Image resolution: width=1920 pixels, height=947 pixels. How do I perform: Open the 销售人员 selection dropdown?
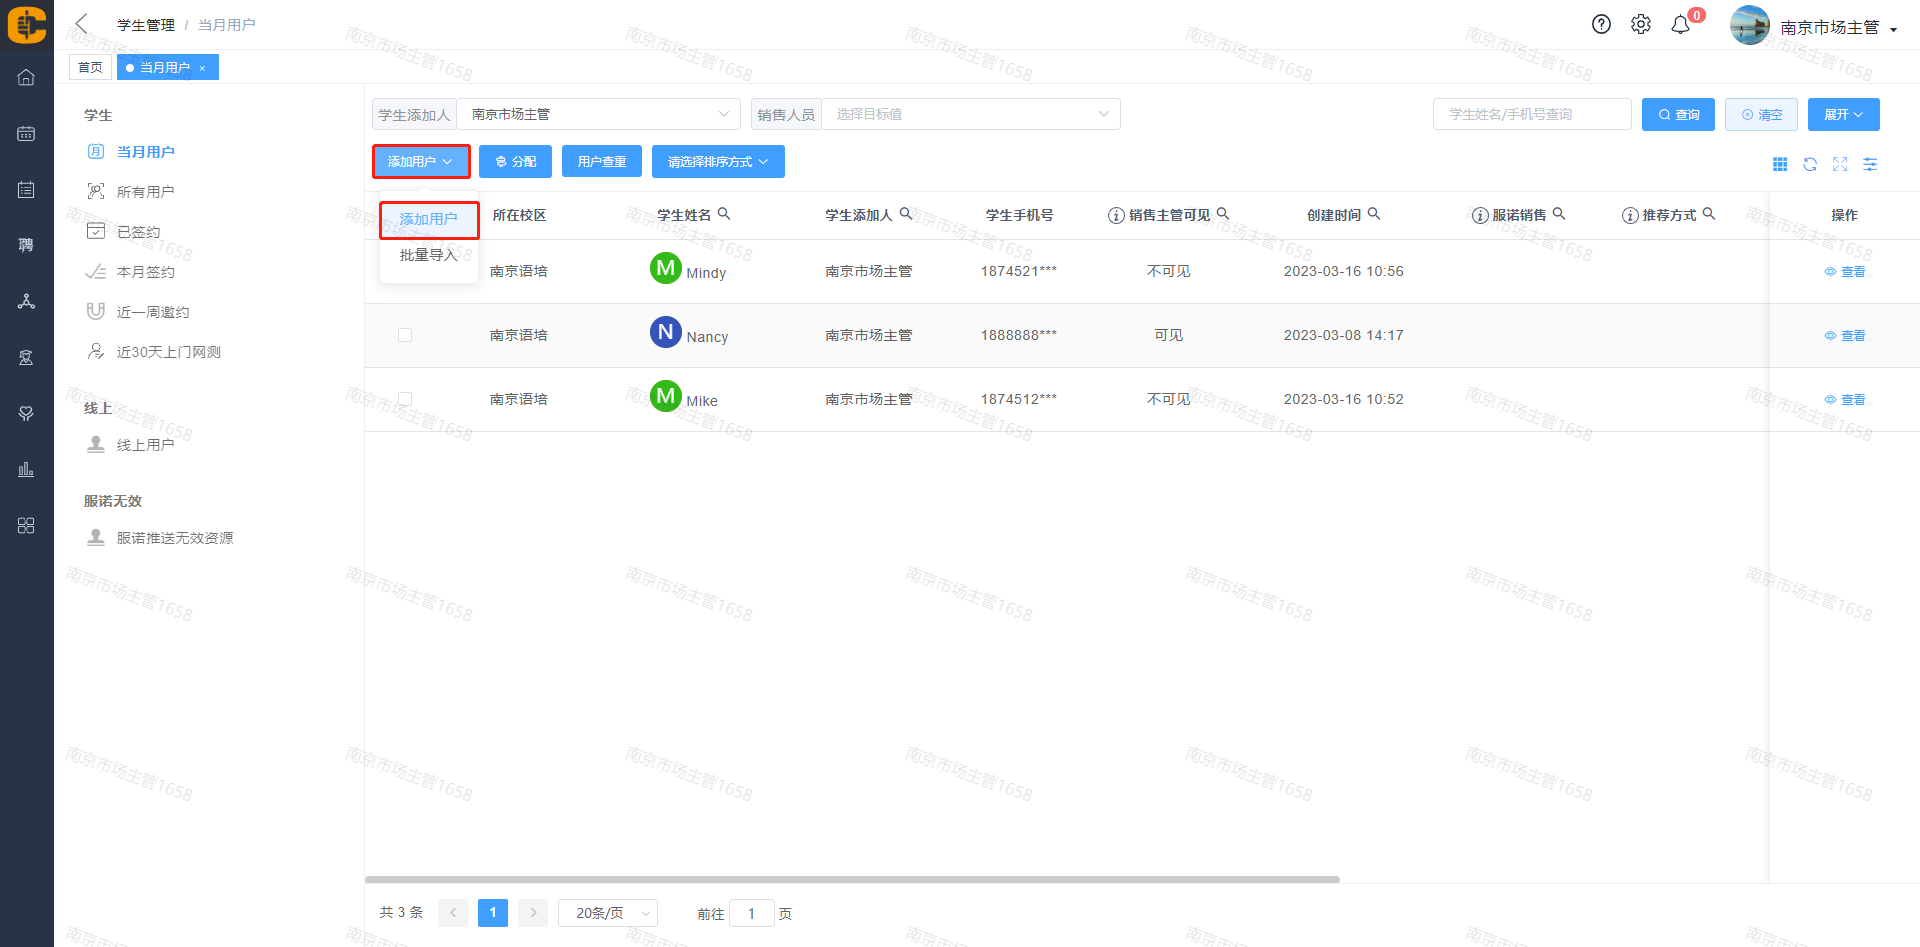coord(970,114)
